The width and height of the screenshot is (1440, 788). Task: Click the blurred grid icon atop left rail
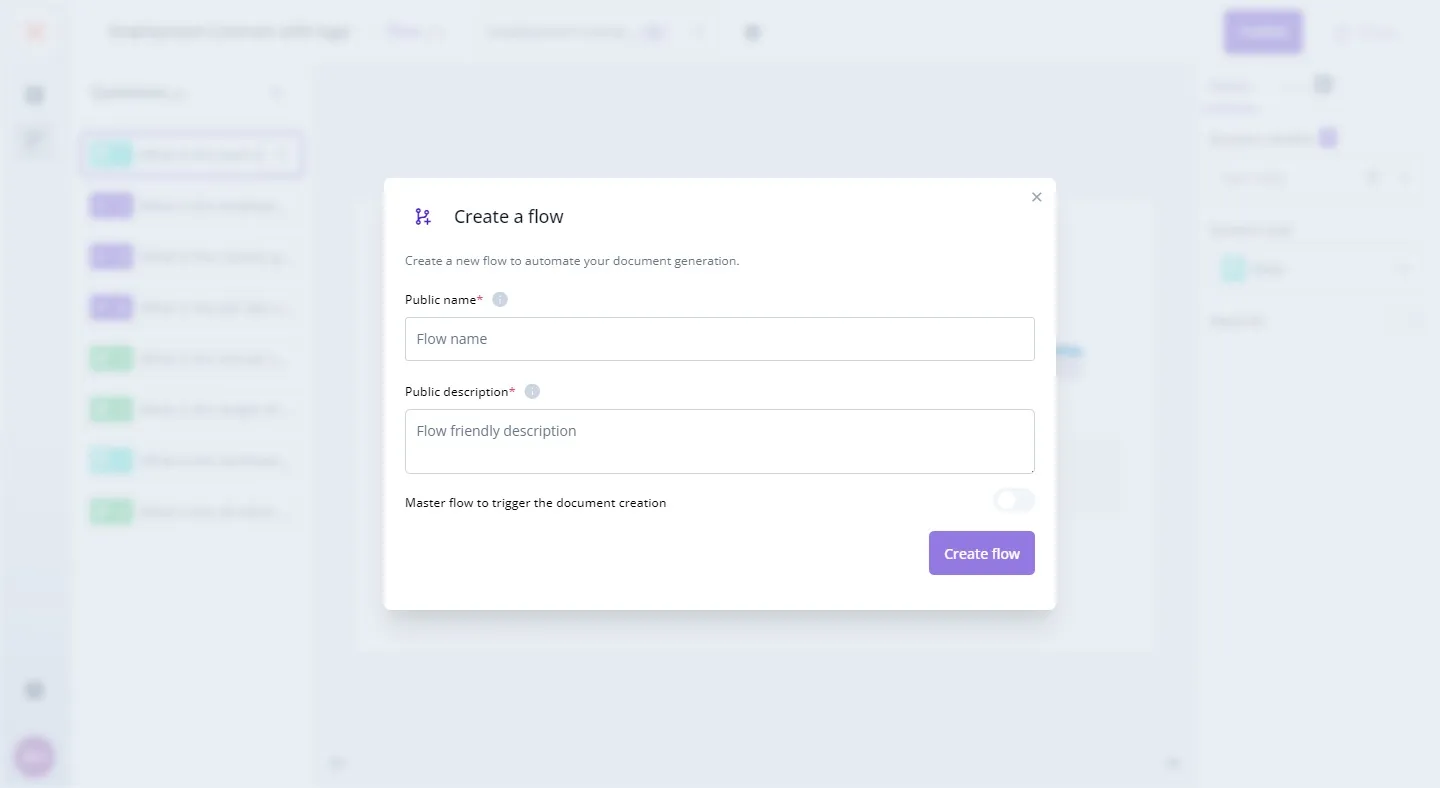click(x=35, y=95)
